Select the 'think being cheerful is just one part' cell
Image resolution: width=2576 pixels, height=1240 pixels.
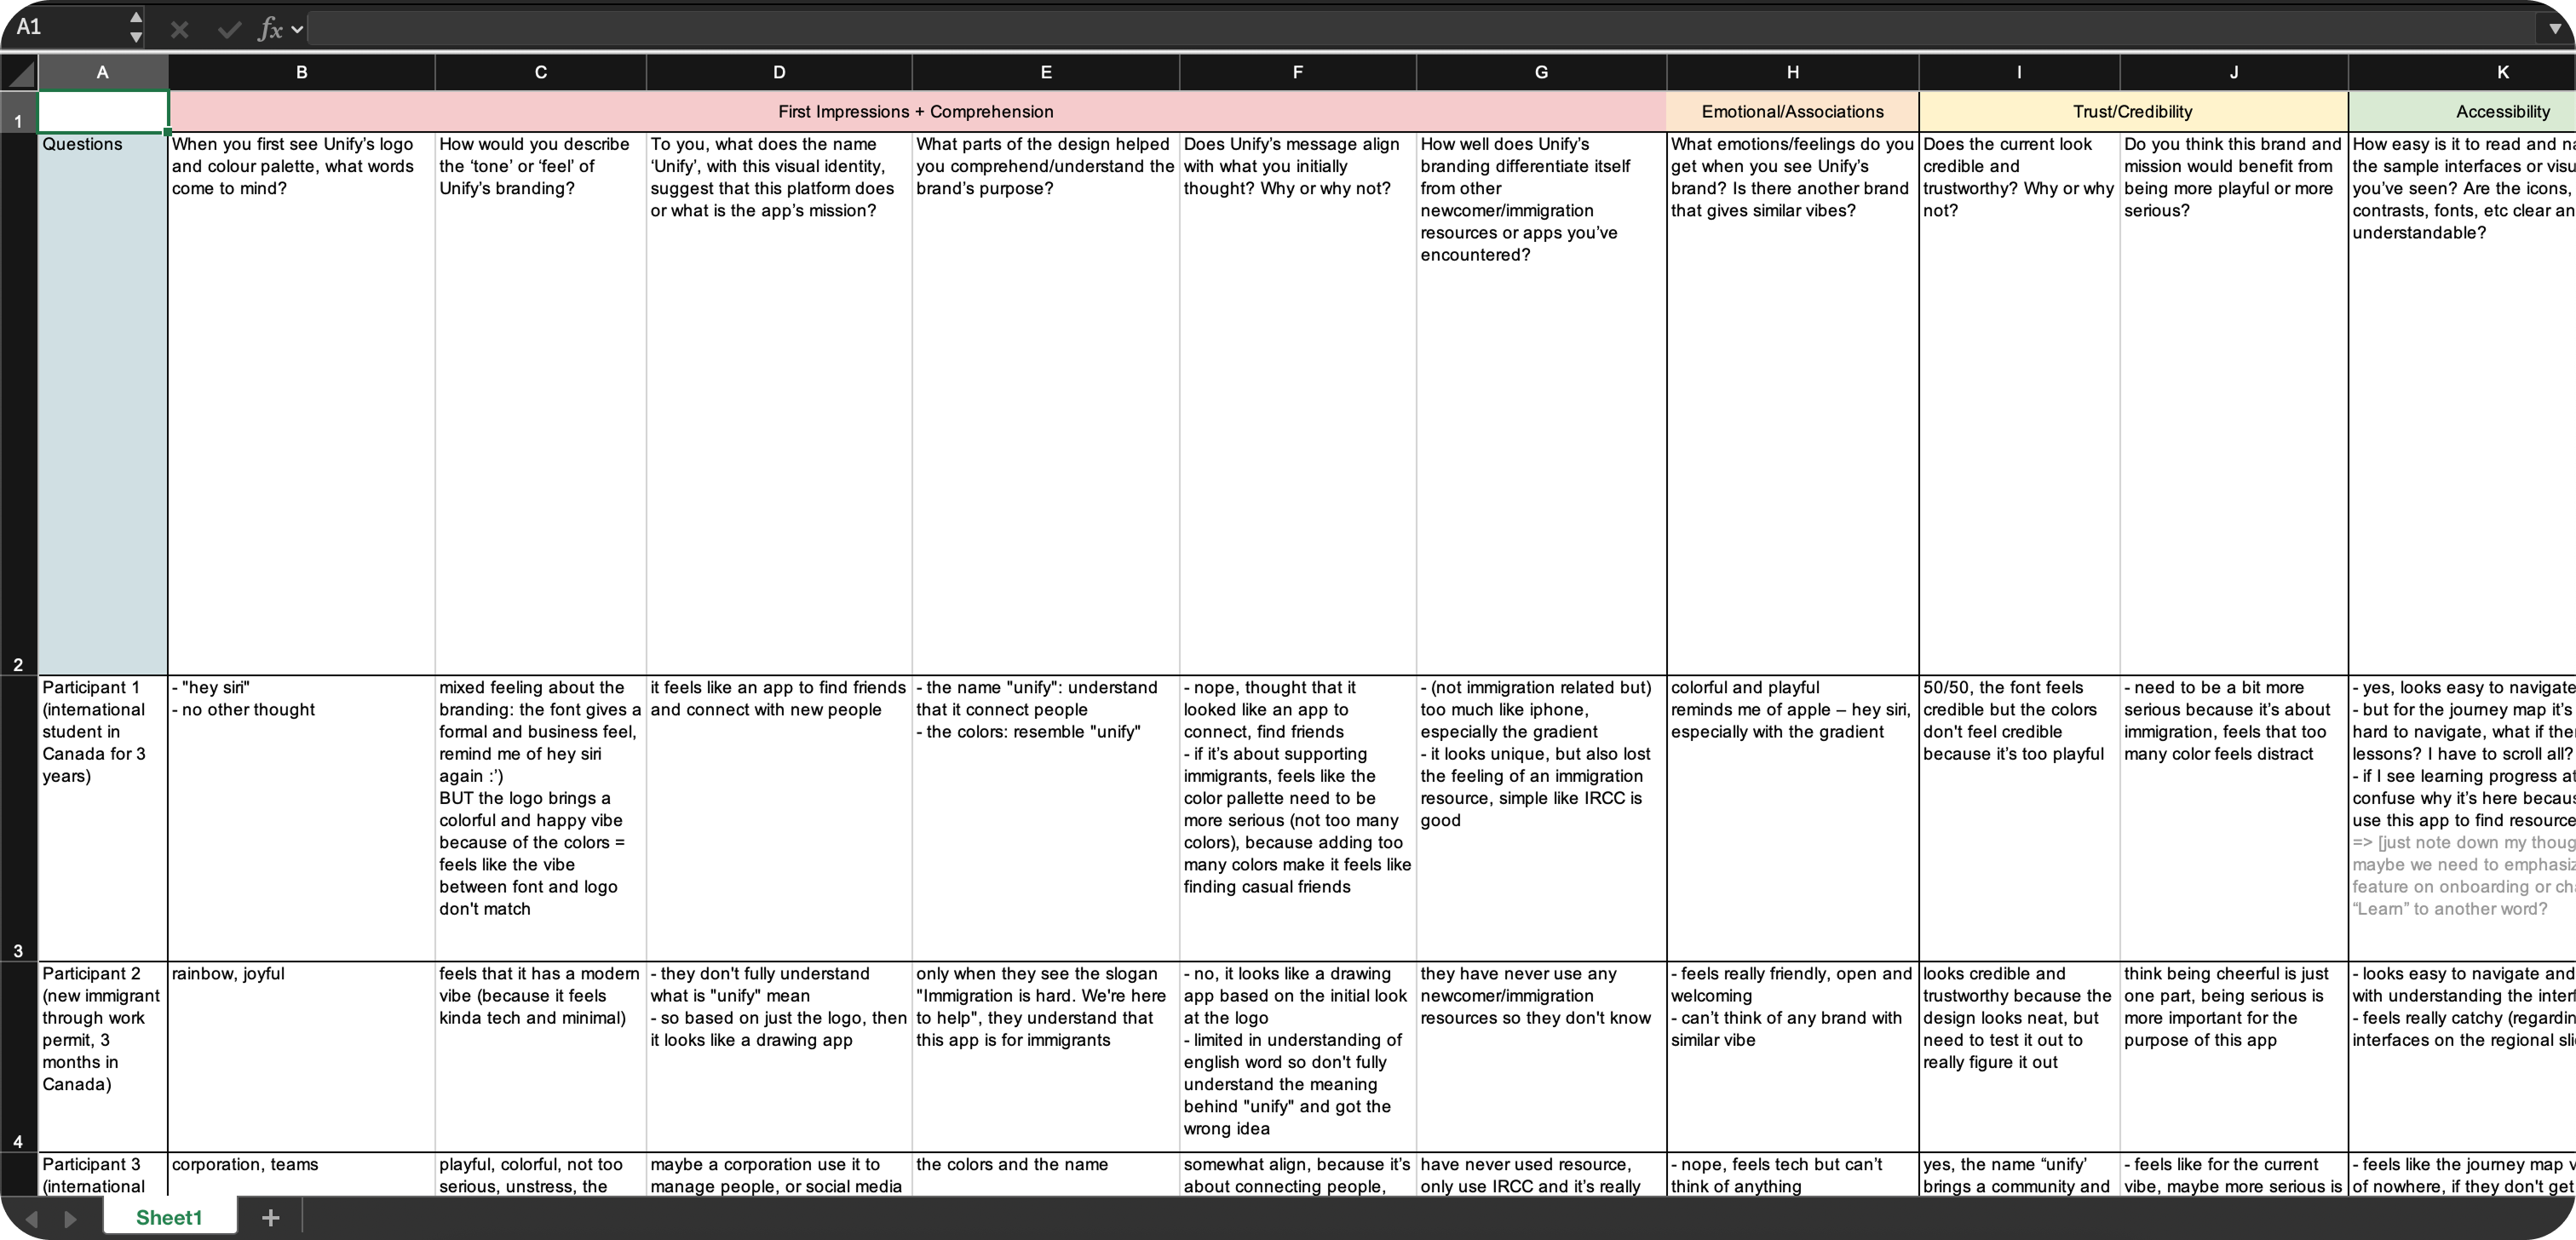coord(2234,1056)
